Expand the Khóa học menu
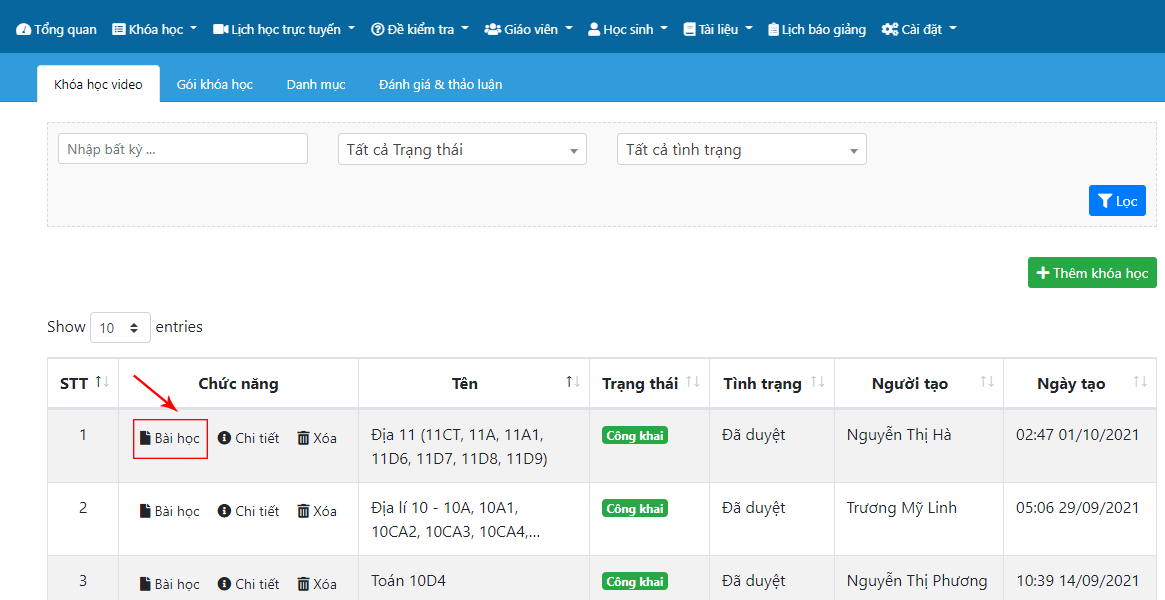The height and width of the screenshot is (600, 1165). [155, 30]
